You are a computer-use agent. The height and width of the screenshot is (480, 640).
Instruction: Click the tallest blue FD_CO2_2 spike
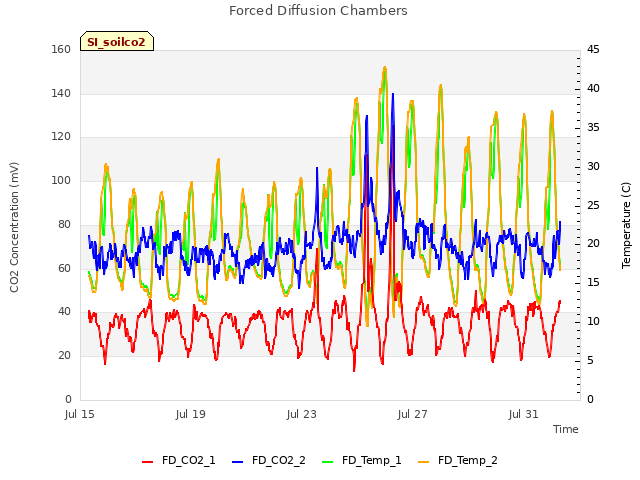click(393, 95)
